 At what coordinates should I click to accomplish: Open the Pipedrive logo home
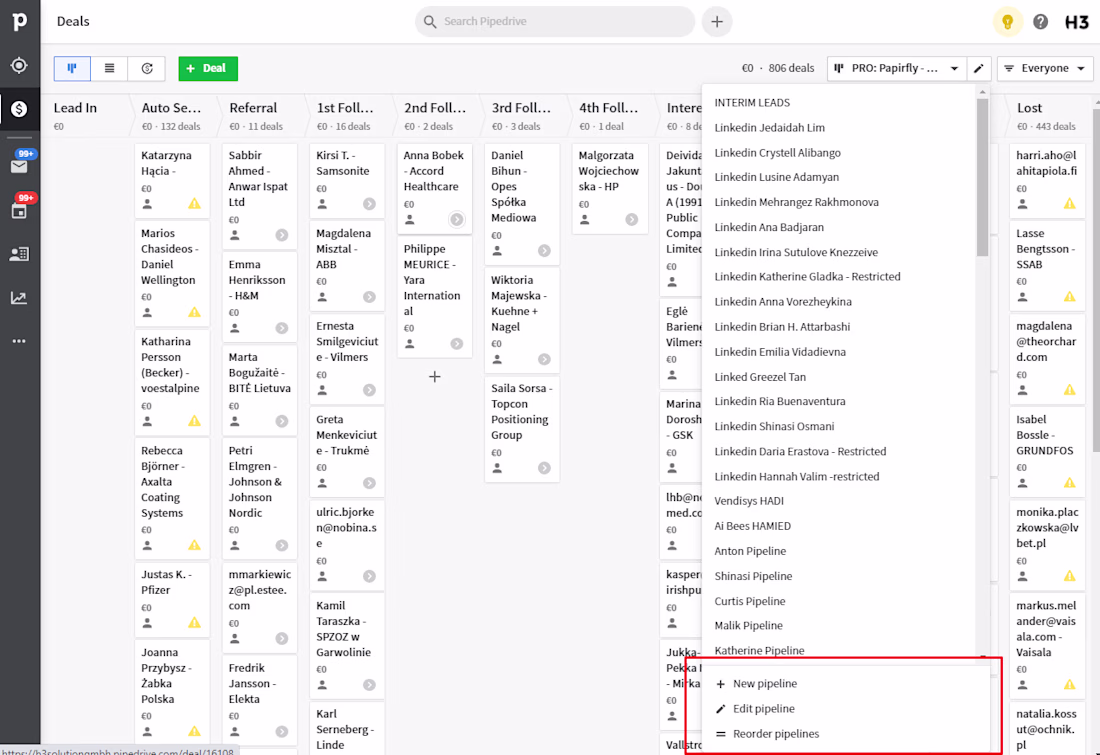[x=20, y=21]
